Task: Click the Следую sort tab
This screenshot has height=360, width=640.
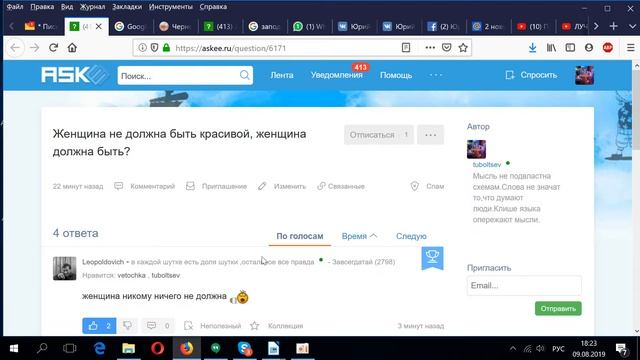Action: [411, 236]
